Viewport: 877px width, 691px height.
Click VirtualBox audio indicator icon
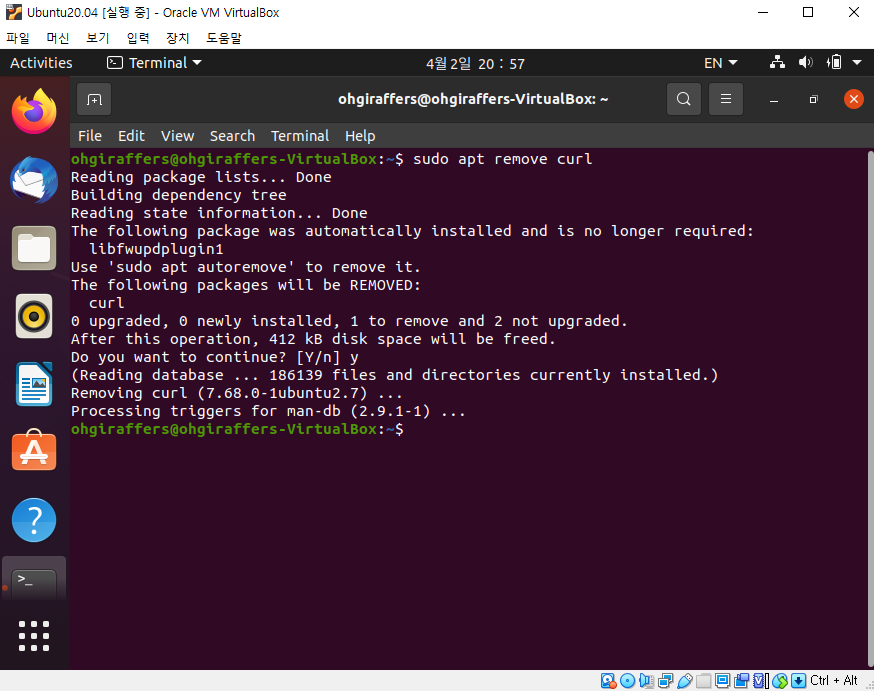(646, 680)
